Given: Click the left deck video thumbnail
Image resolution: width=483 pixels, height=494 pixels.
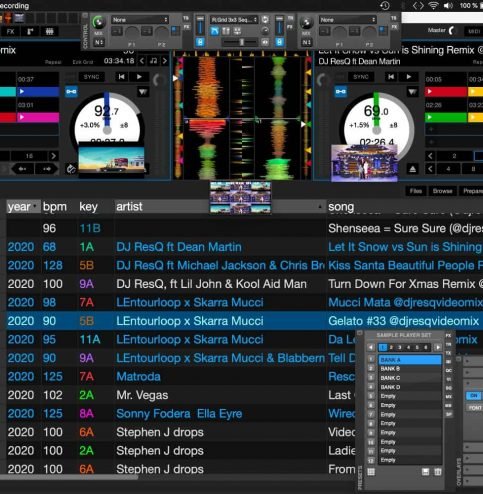Looking at the screenshot, I should [x=111, y=160].
